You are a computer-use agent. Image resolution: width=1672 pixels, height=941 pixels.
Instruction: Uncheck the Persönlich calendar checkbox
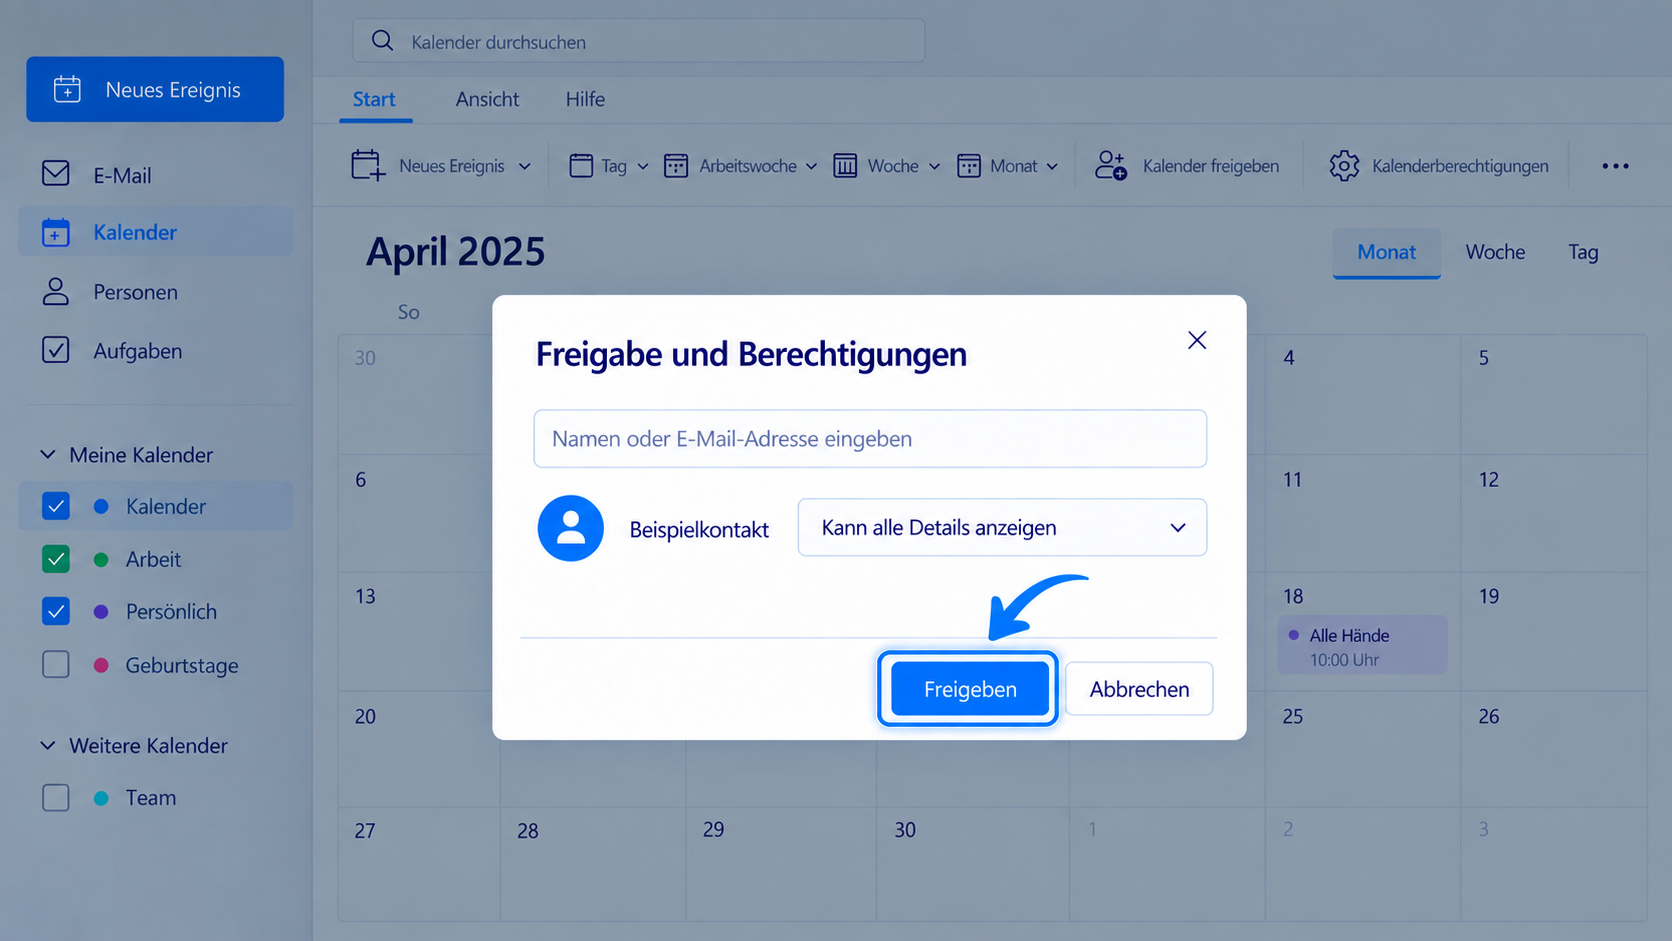click(x=56, y=611)
